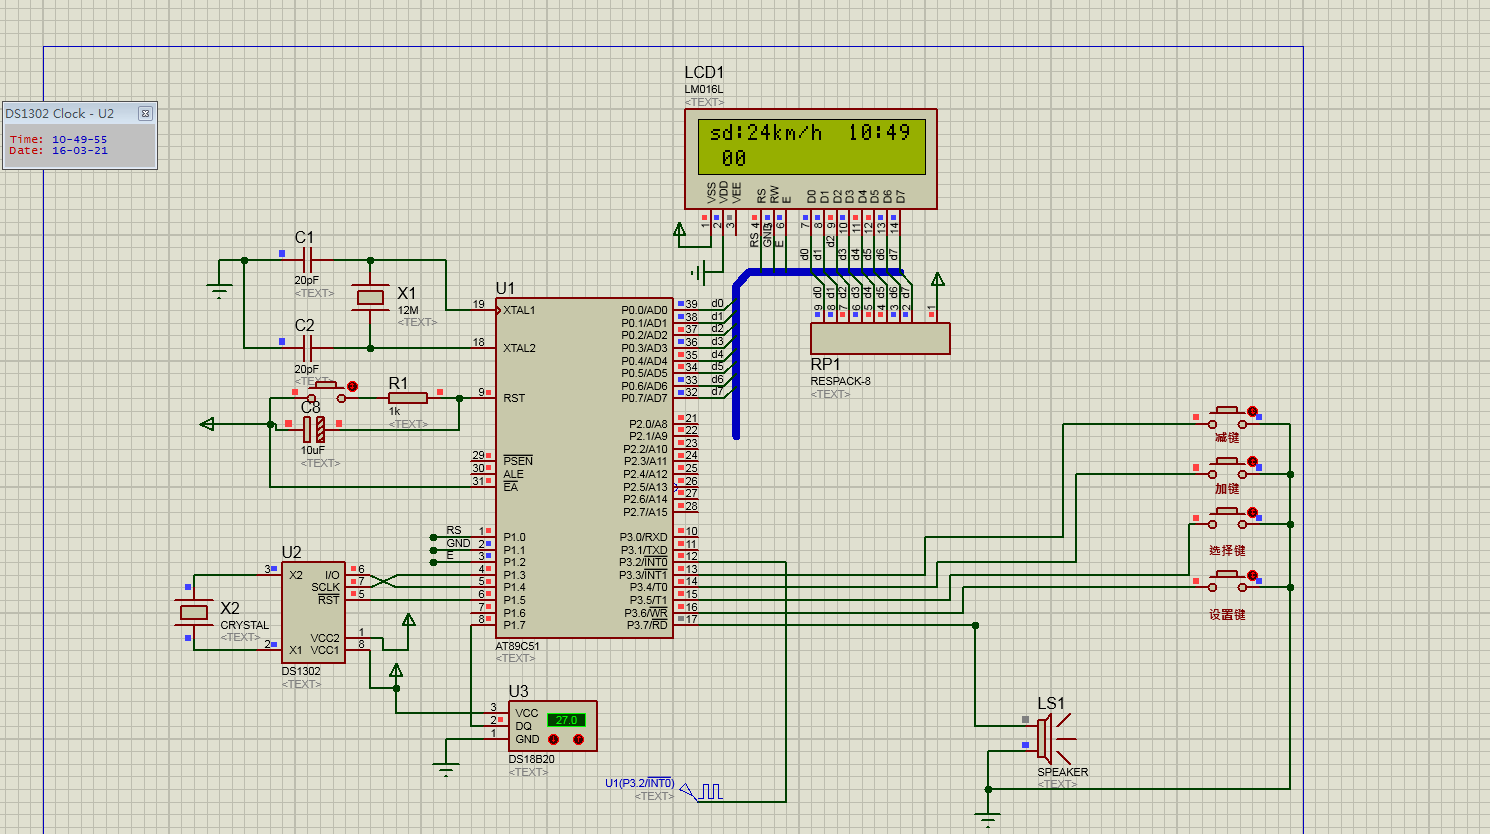Image resolution: width=1490 pixels, height=834 pixels.
Task: Click the LCD1 reference label
Action: [x=704, y=72]
